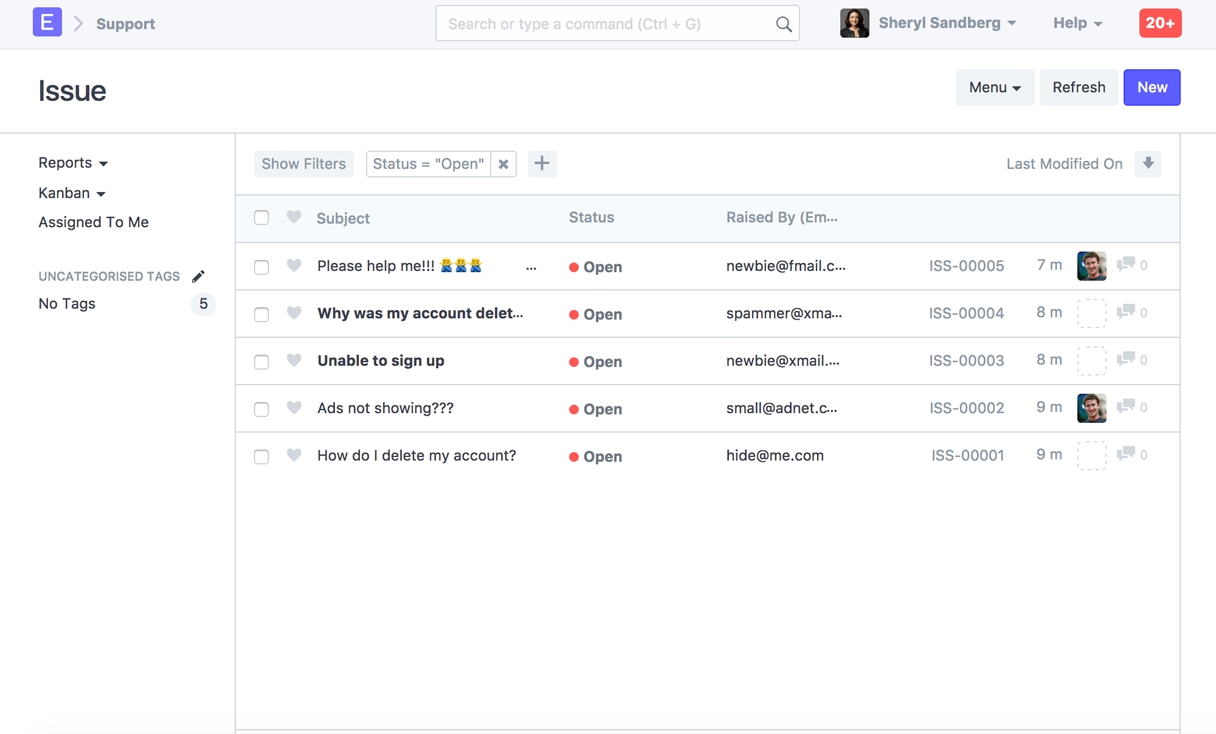Viewport: 1216px width, 734px height.
Task: Remove the Status = "Open" filter
Action: (504, 164)
